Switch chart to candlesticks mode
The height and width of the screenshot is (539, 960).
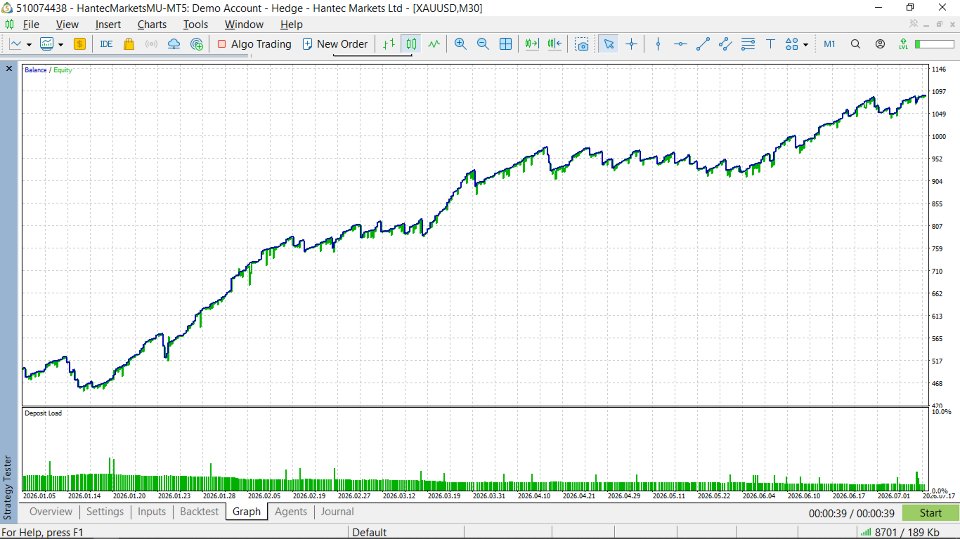pyautogui.click(x=411, y=44)
